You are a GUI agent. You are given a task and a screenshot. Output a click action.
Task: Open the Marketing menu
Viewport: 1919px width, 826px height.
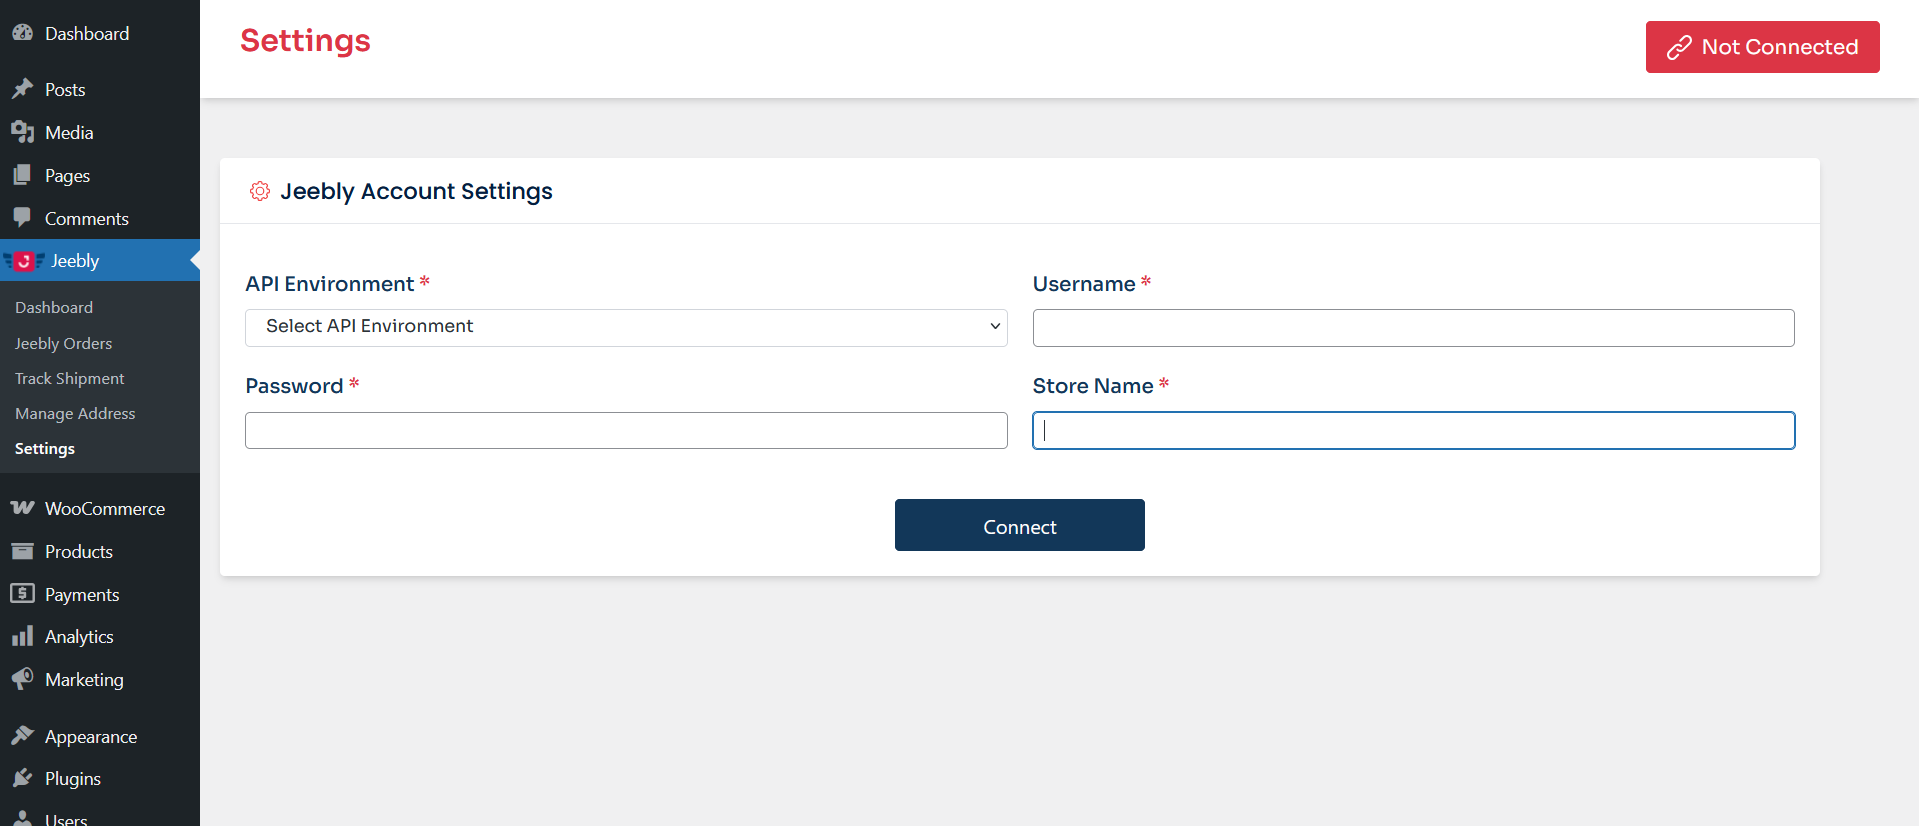coord(100,679)
